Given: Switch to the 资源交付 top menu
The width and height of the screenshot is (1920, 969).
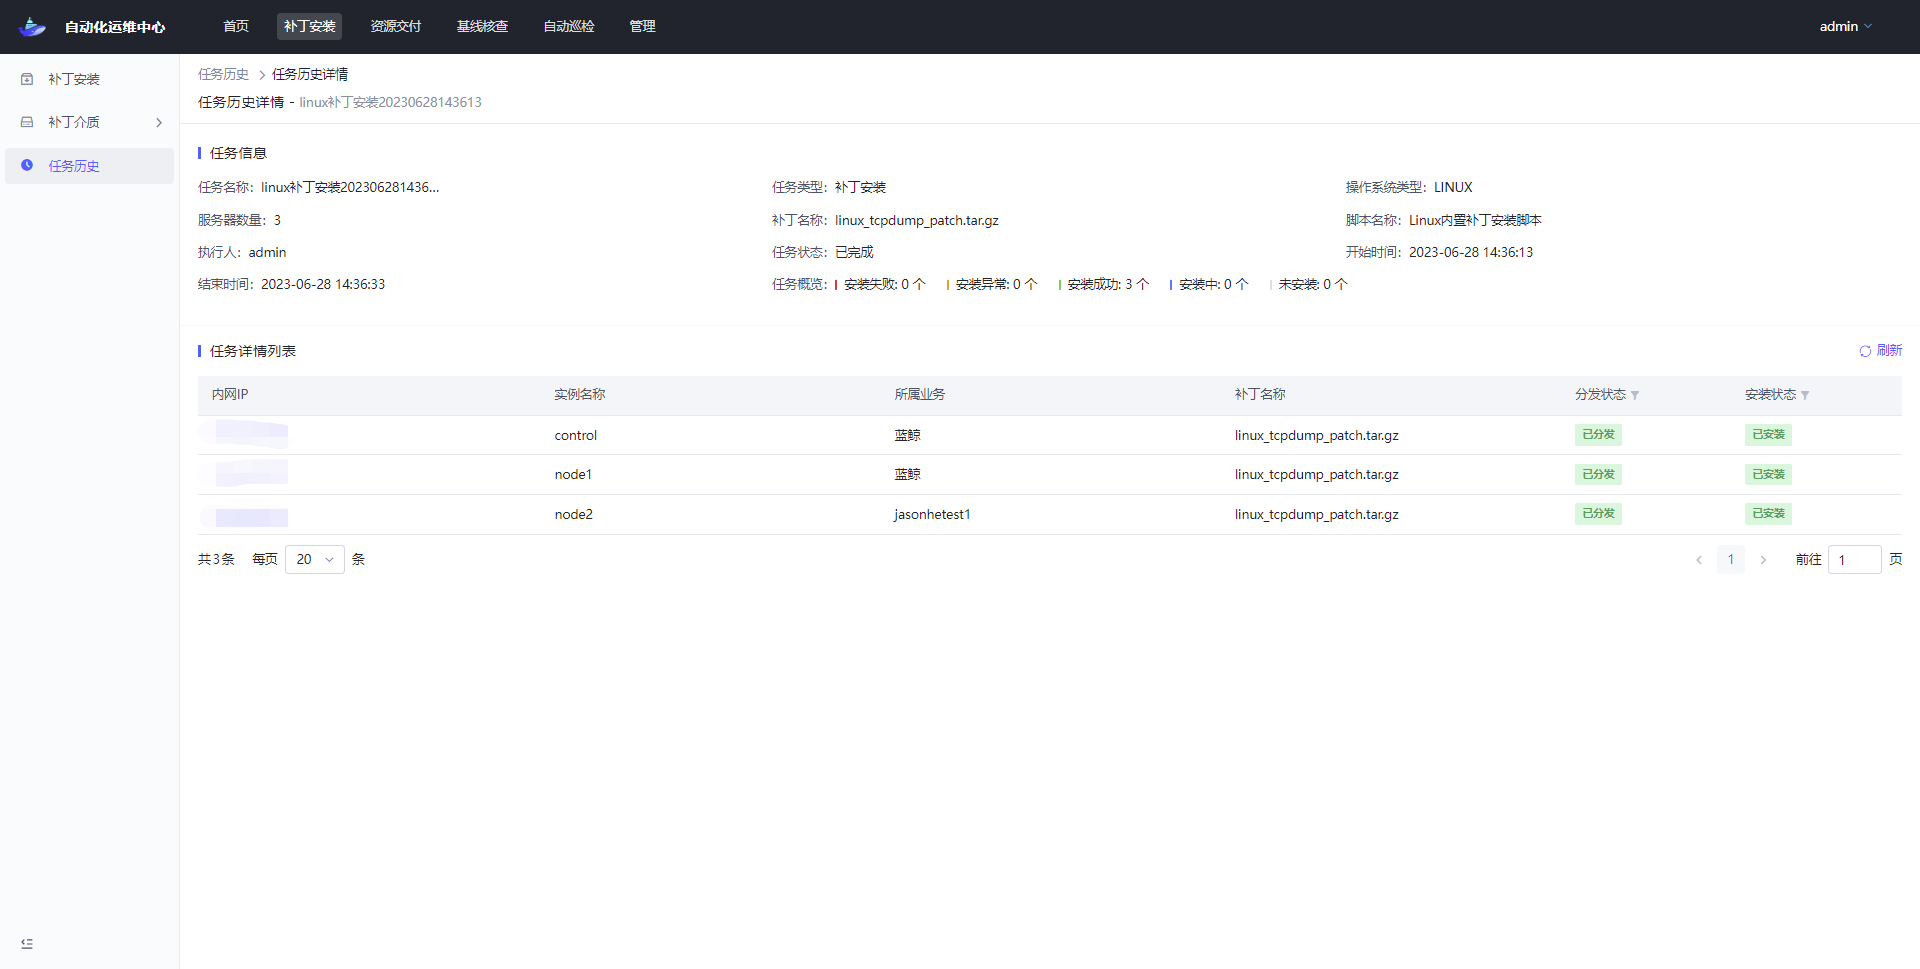Looking at the screenshot, I should (395, 27).
